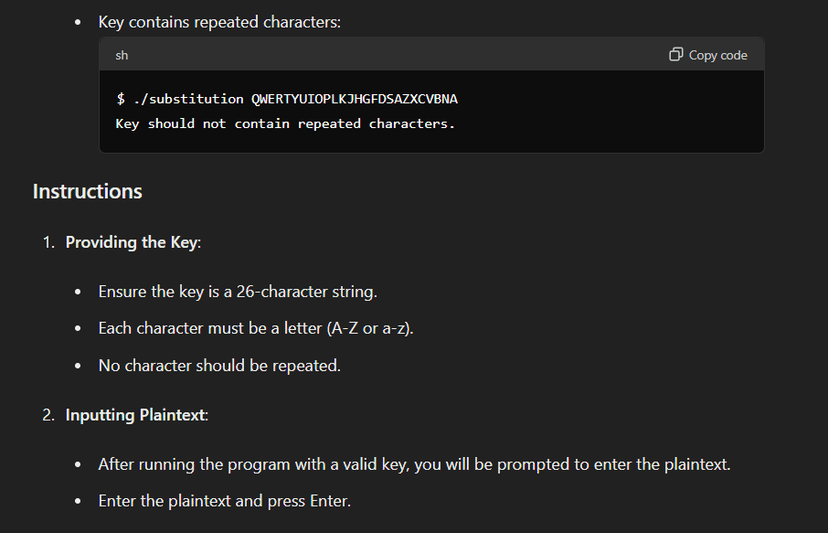Click the 26-character string bullet text
Image resolution: width=828 pixels, height=533 pixels.
point(238,292)
